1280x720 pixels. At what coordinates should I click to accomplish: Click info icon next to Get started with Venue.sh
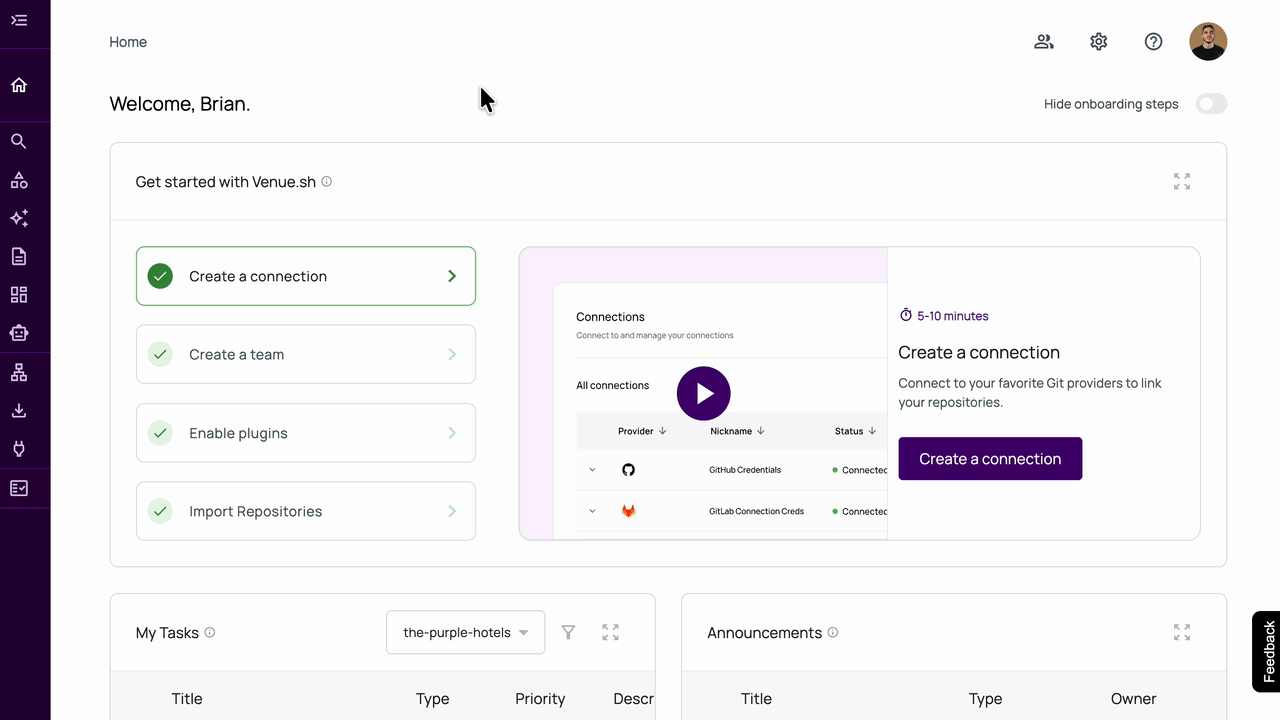click(x=327, y=182)
